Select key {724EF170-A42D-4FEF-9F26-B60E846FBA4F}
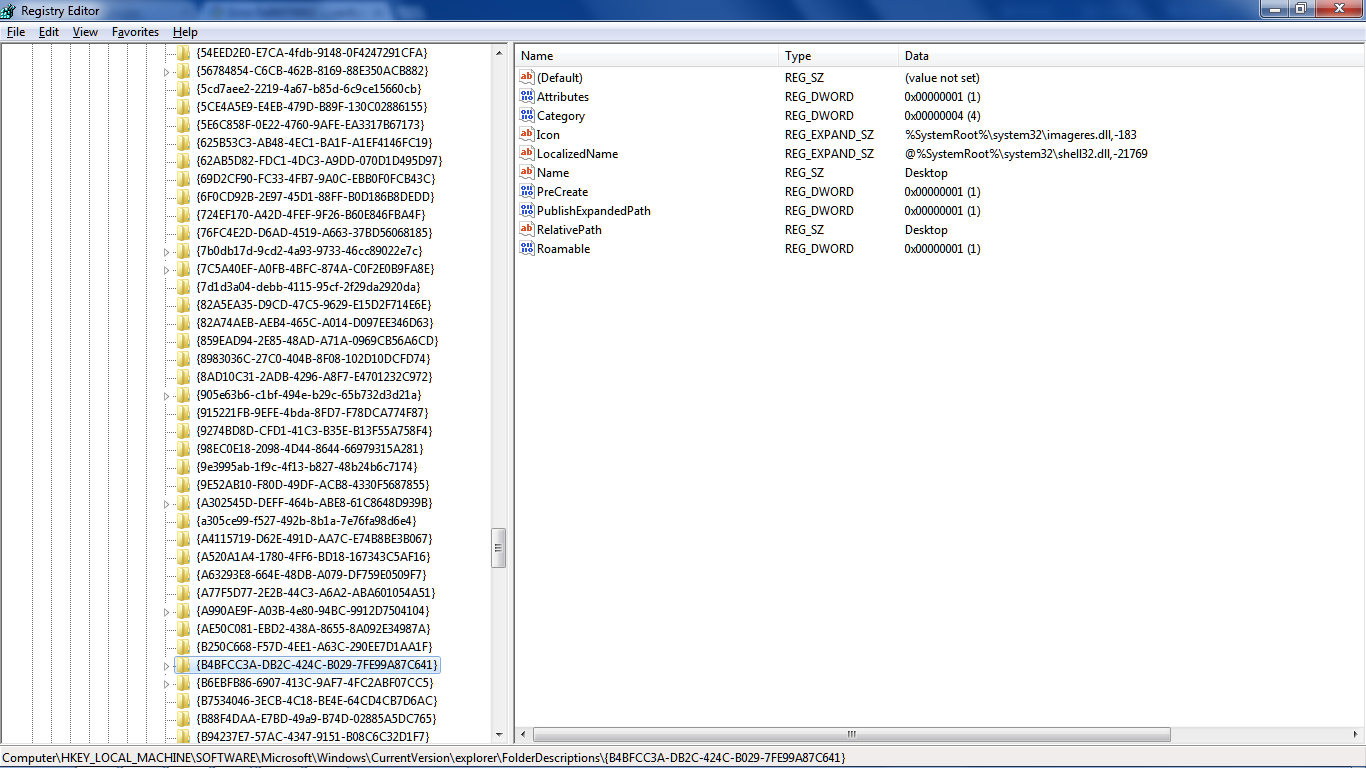The width and height of the screenshot is (1366, 768). pyautogui.click(x=311, y=214)
